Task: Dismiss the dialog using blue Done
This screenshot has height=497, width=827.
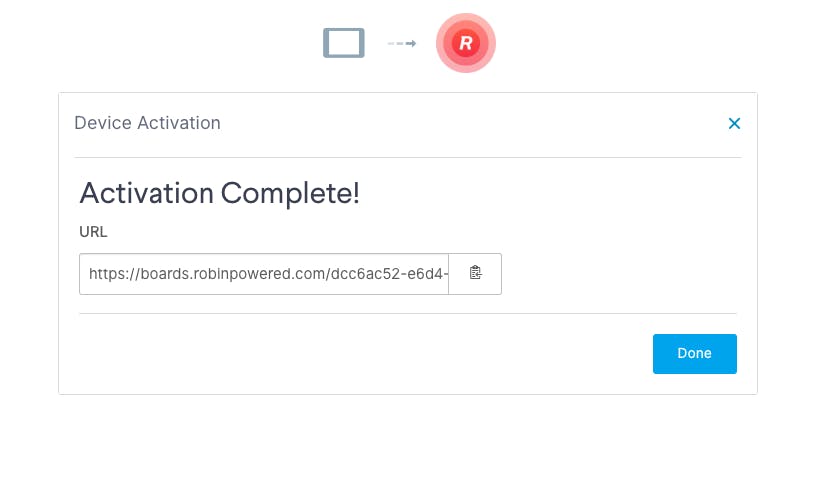Action: pyautogui.click(x=695, y=353)
